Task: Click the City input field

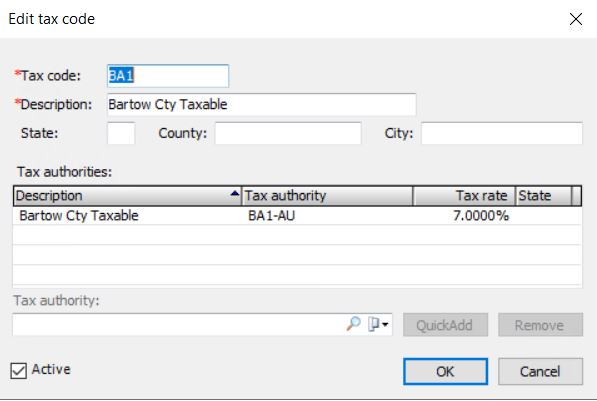Action: [502, 133]
